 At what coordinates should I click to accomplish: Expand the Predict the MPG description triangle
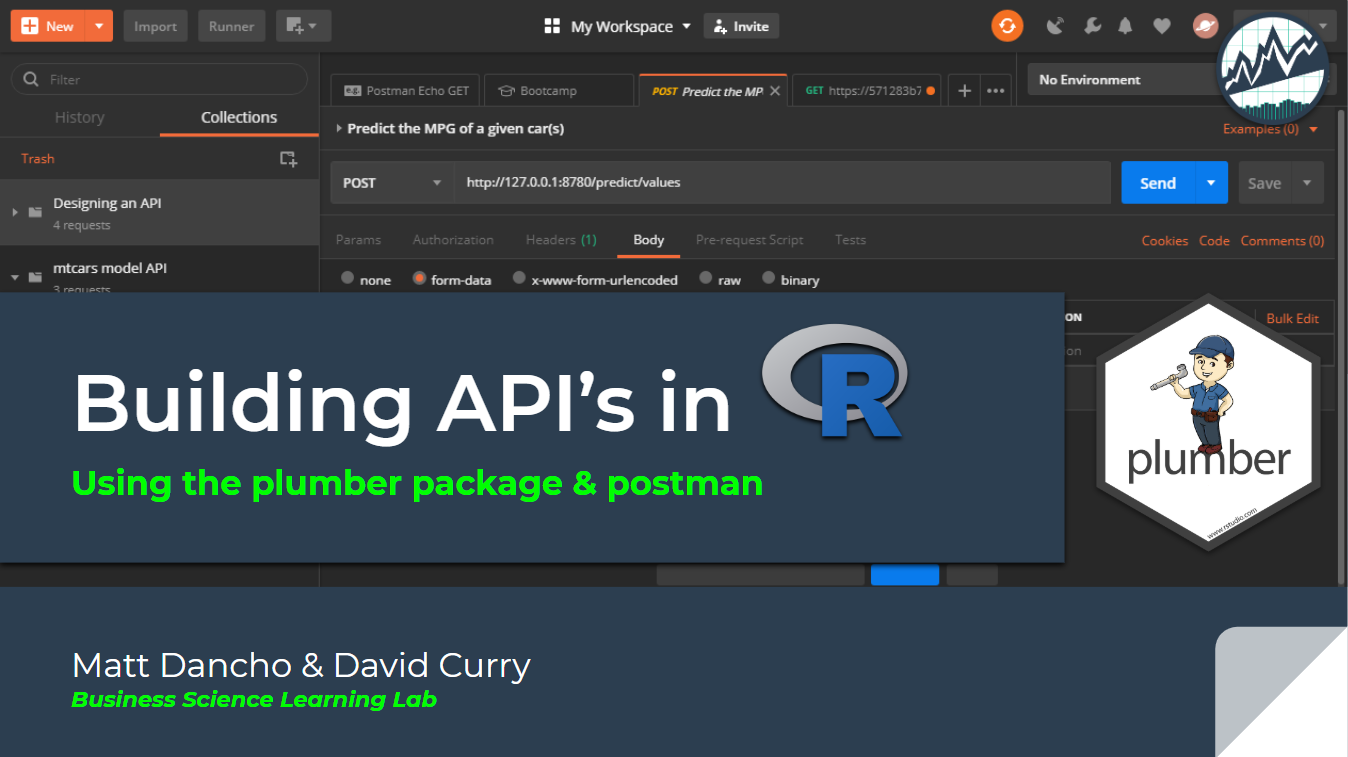(x=340, y=128)
